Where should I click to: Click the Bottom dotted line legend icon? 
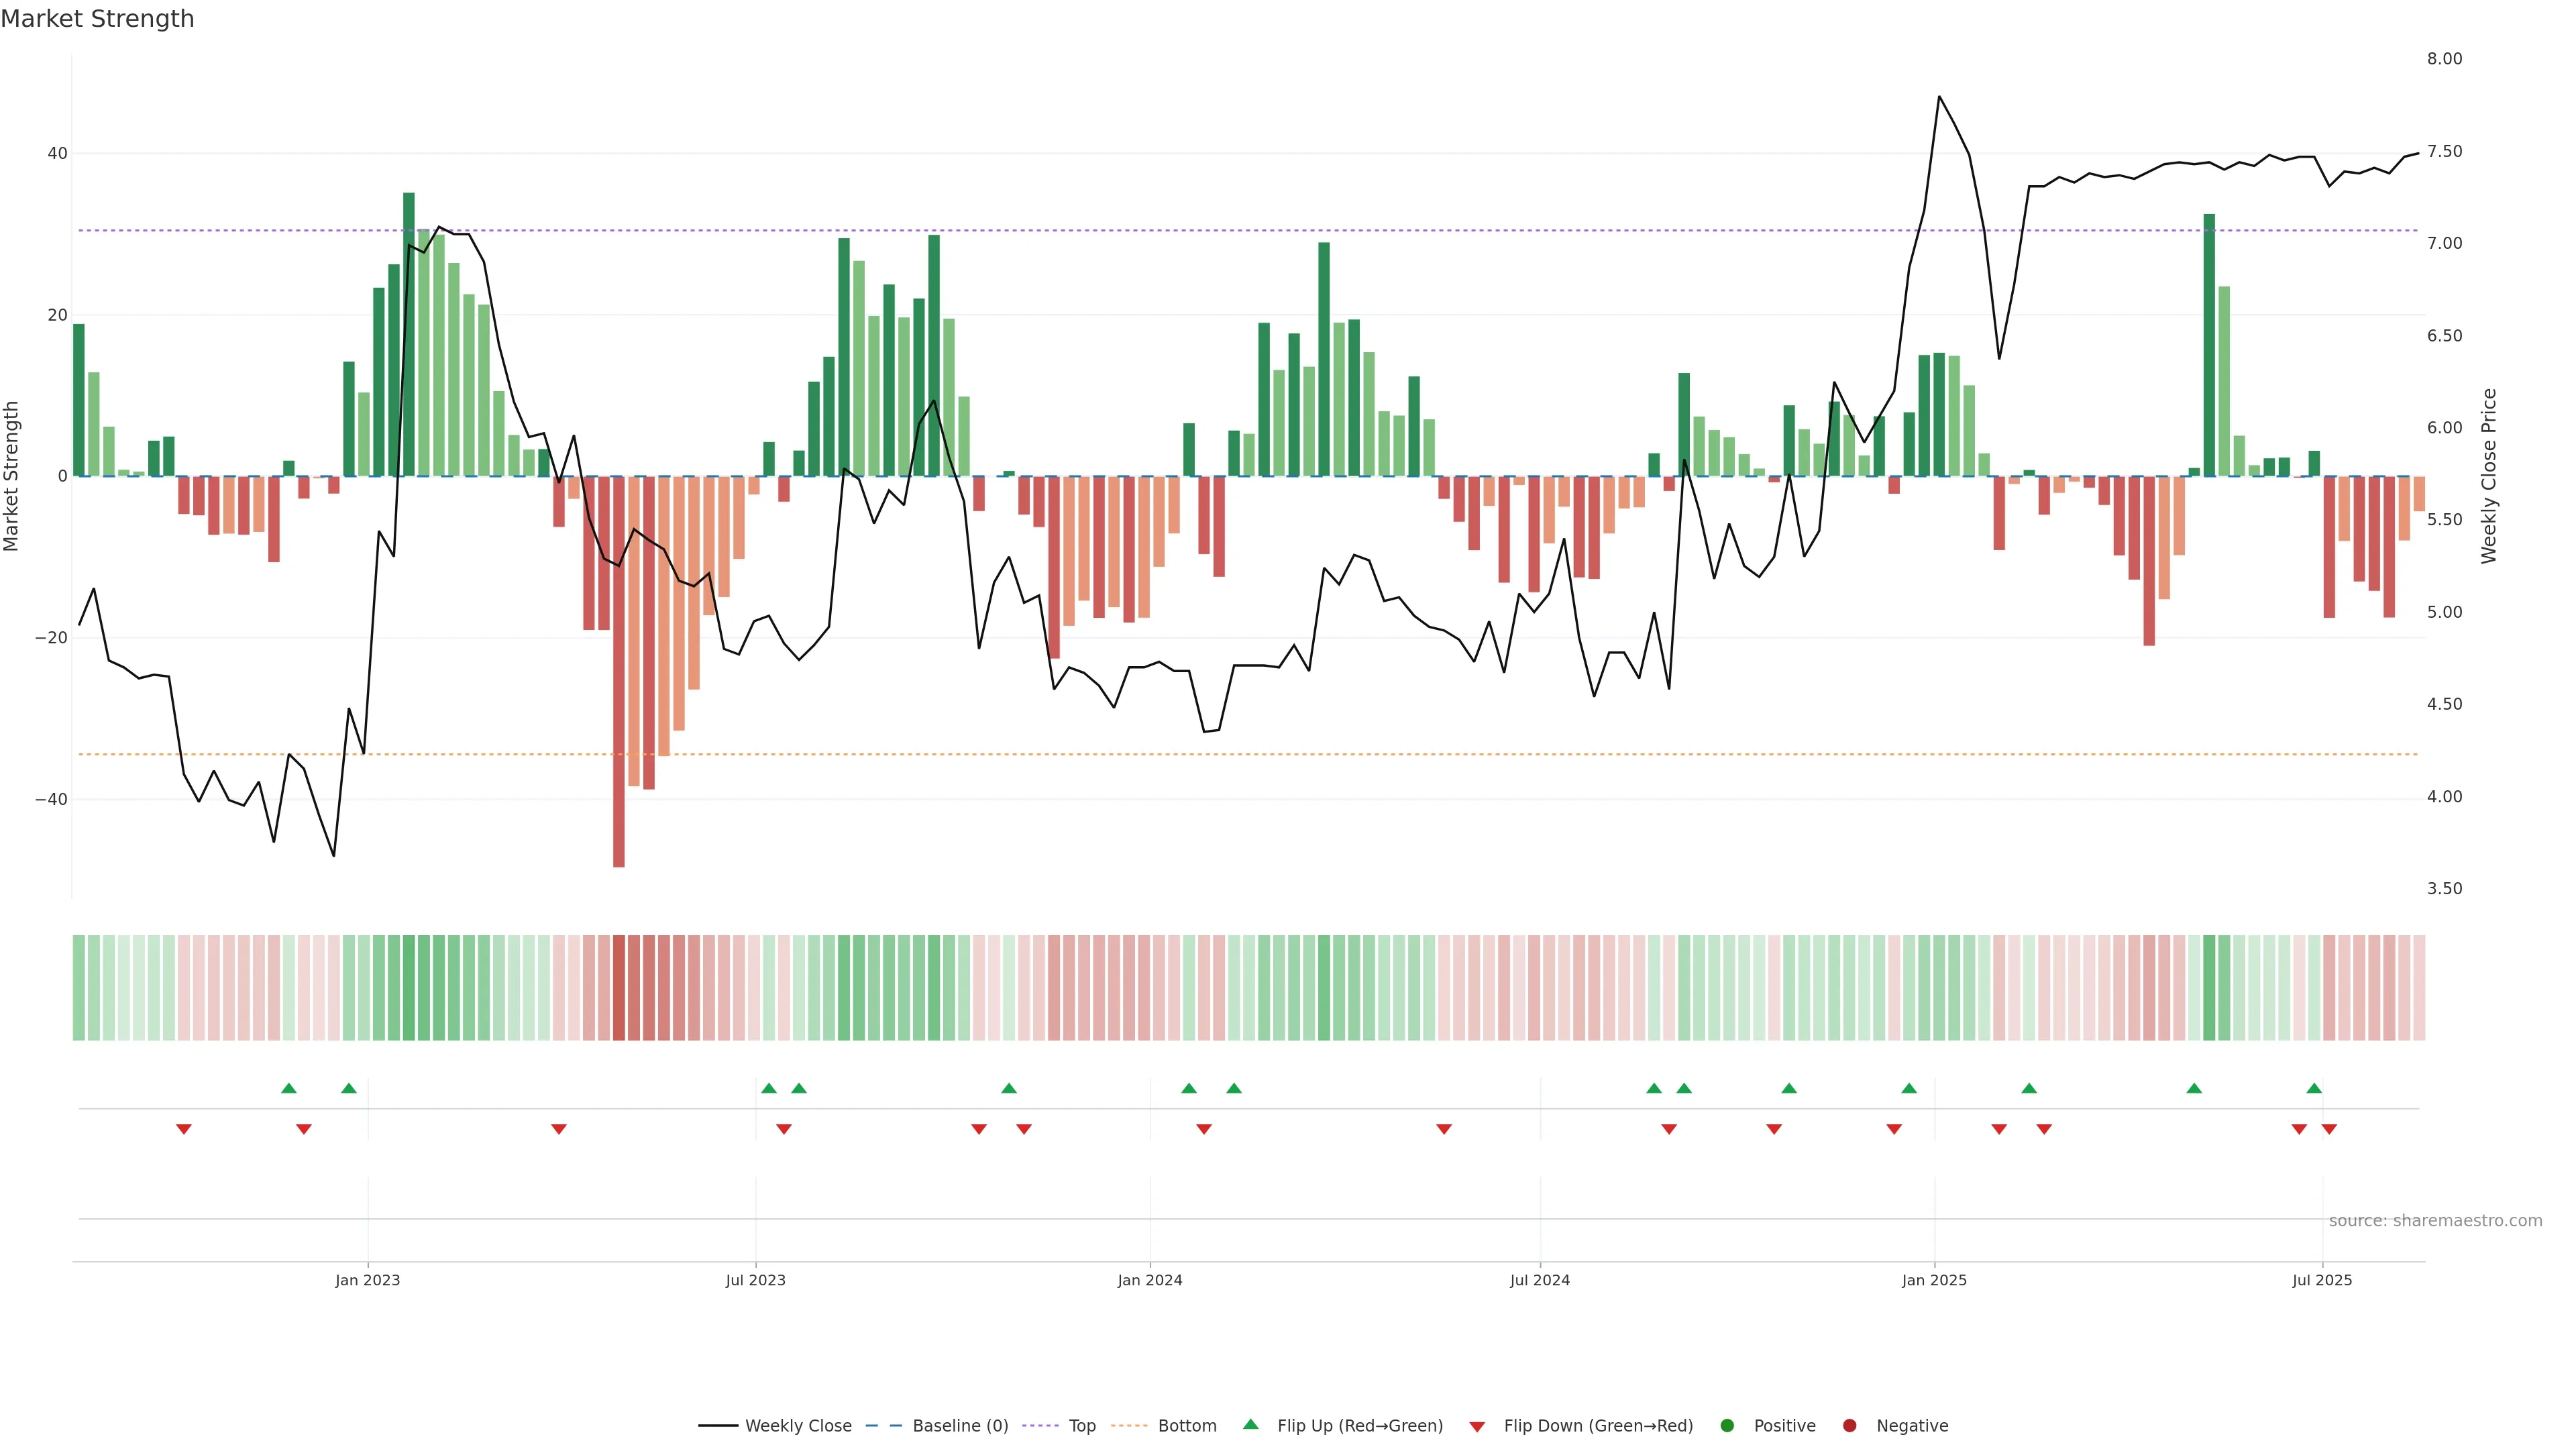tap(1129, 1426)
